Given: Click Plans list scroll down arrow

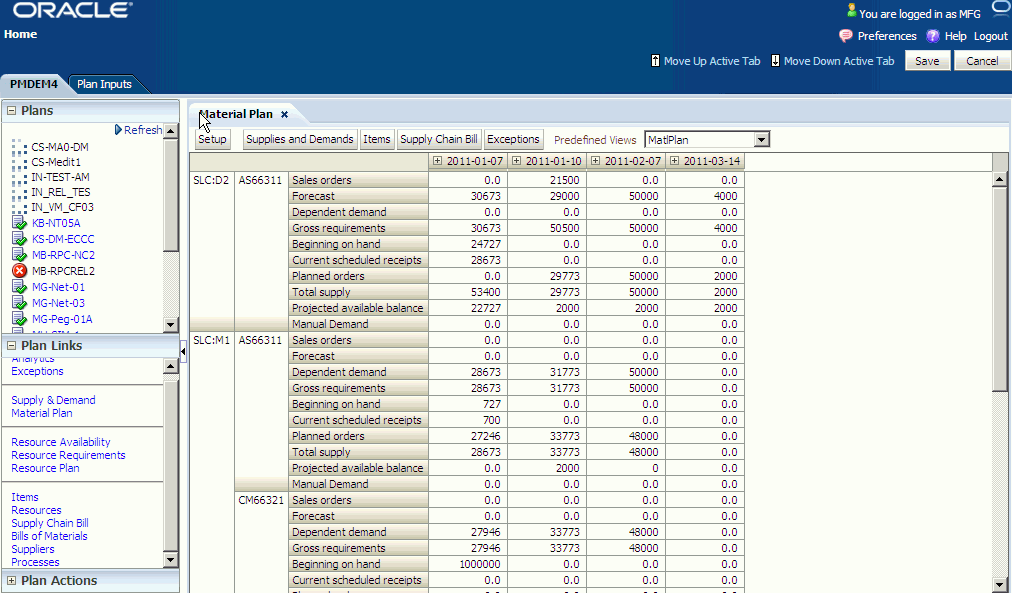Looking at the screenshot, I should [x=171, y=325].
